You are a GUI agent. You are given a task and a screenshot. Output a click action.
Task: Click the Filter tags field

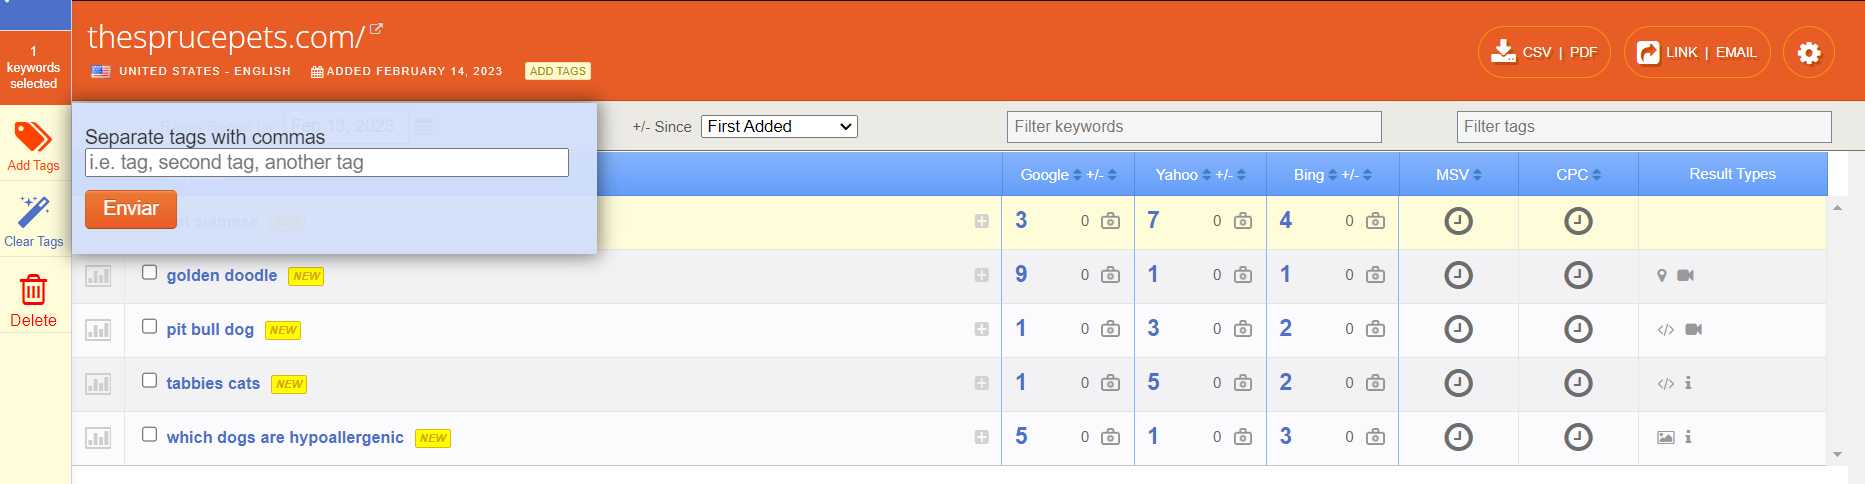coord(1644,127)
